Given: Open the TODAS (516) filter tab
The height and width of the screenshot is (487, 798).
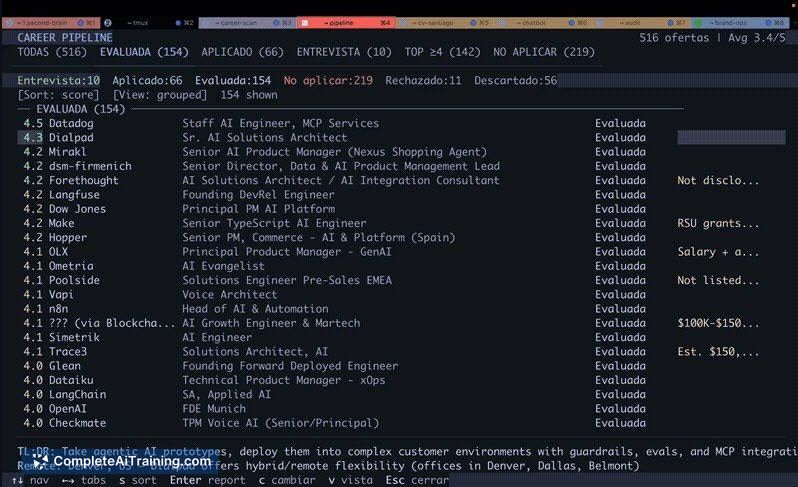Looking at the screenshot, I should [x=52, y=52].
